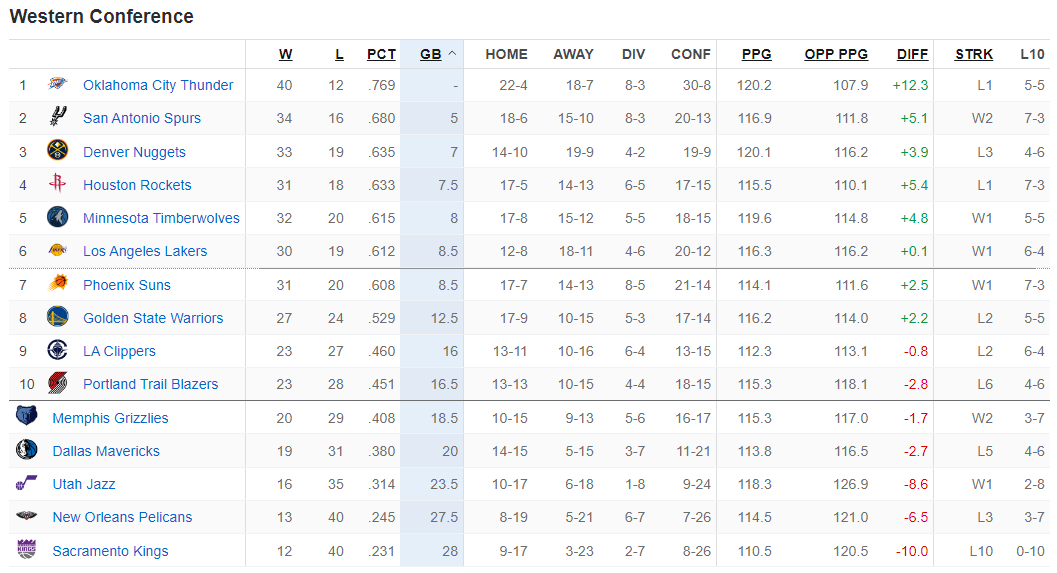1057x573 pixels.
Task: Sort table by W column header
Action: tap(285, 54)
